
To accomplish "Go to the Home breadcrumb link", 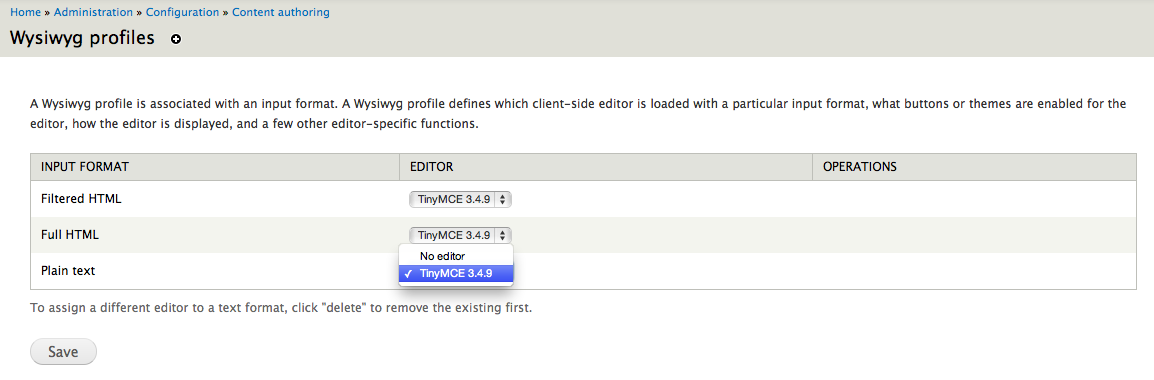I will [x=25, y=13].
